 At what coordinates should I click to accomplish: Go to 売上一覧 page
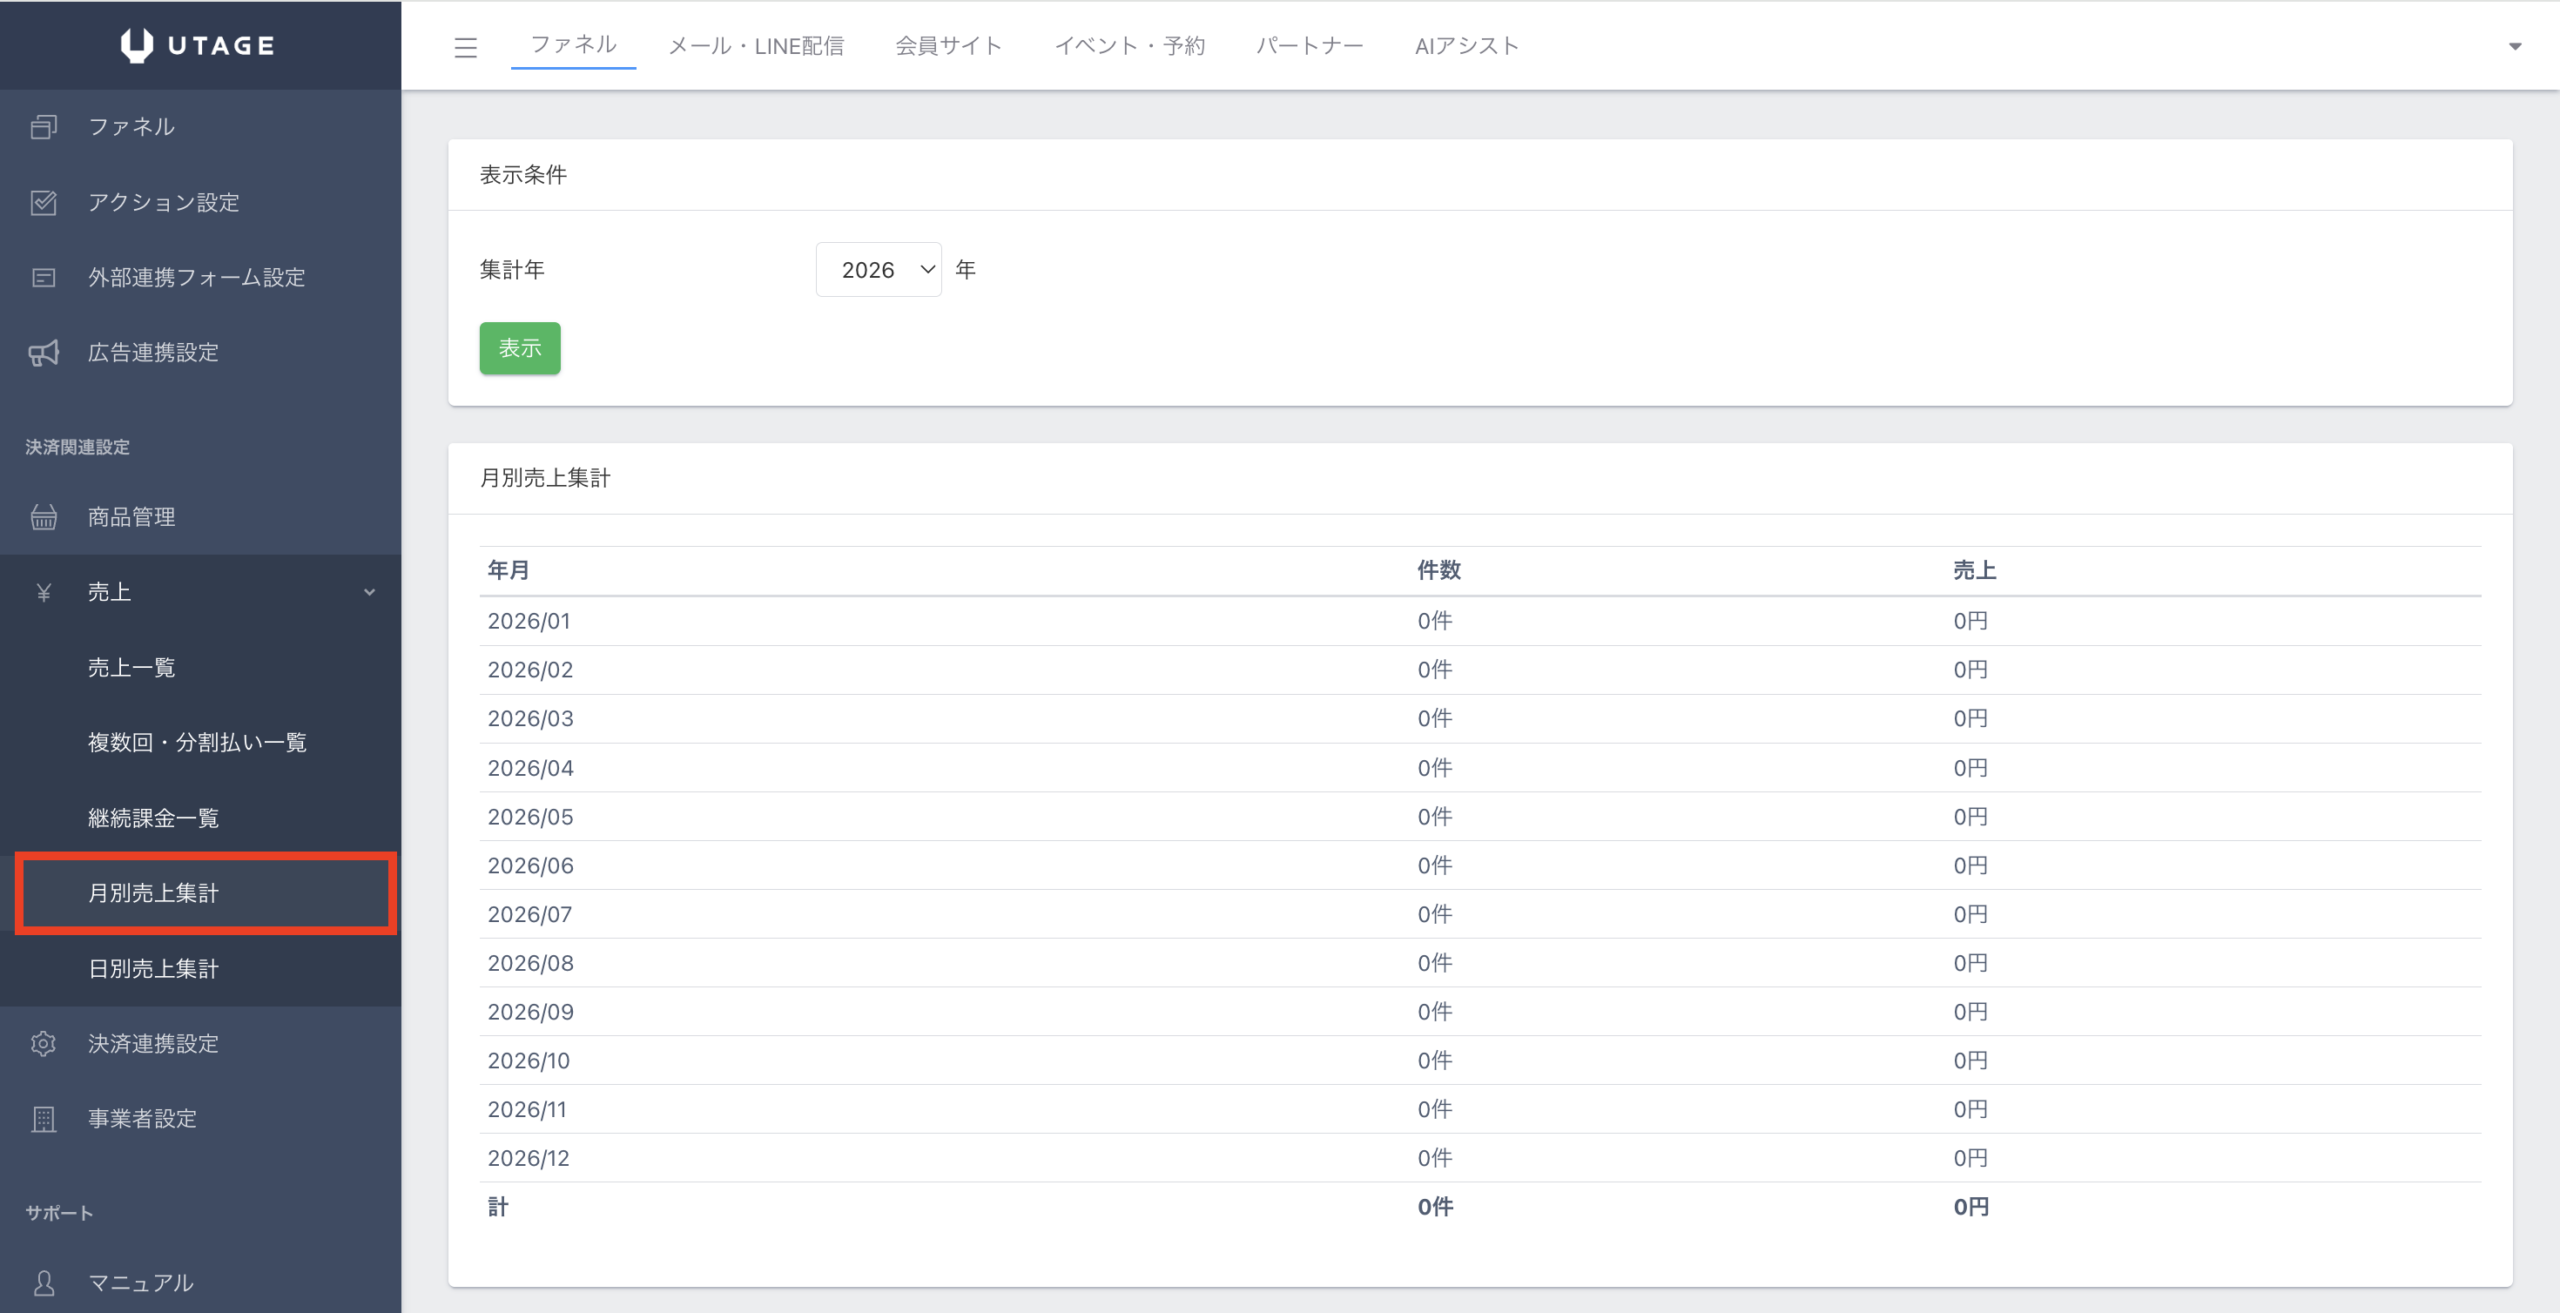coord(131,667)
